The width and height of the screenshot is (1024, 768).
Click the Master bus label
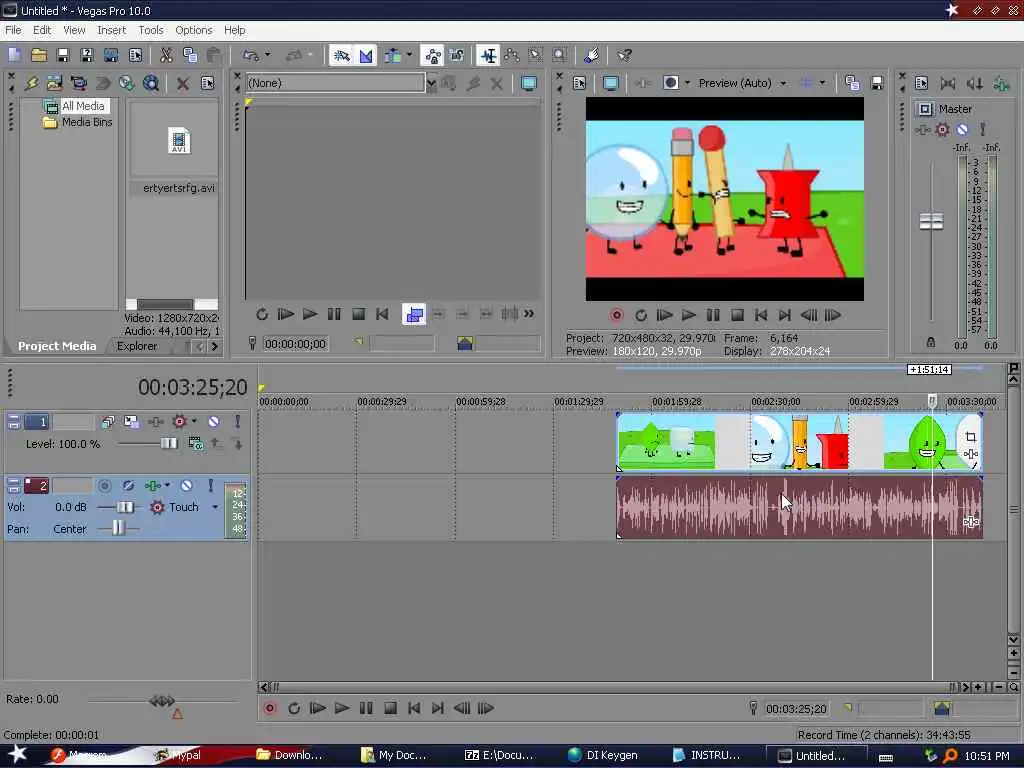pyautogui.click(x=955, y=109)
